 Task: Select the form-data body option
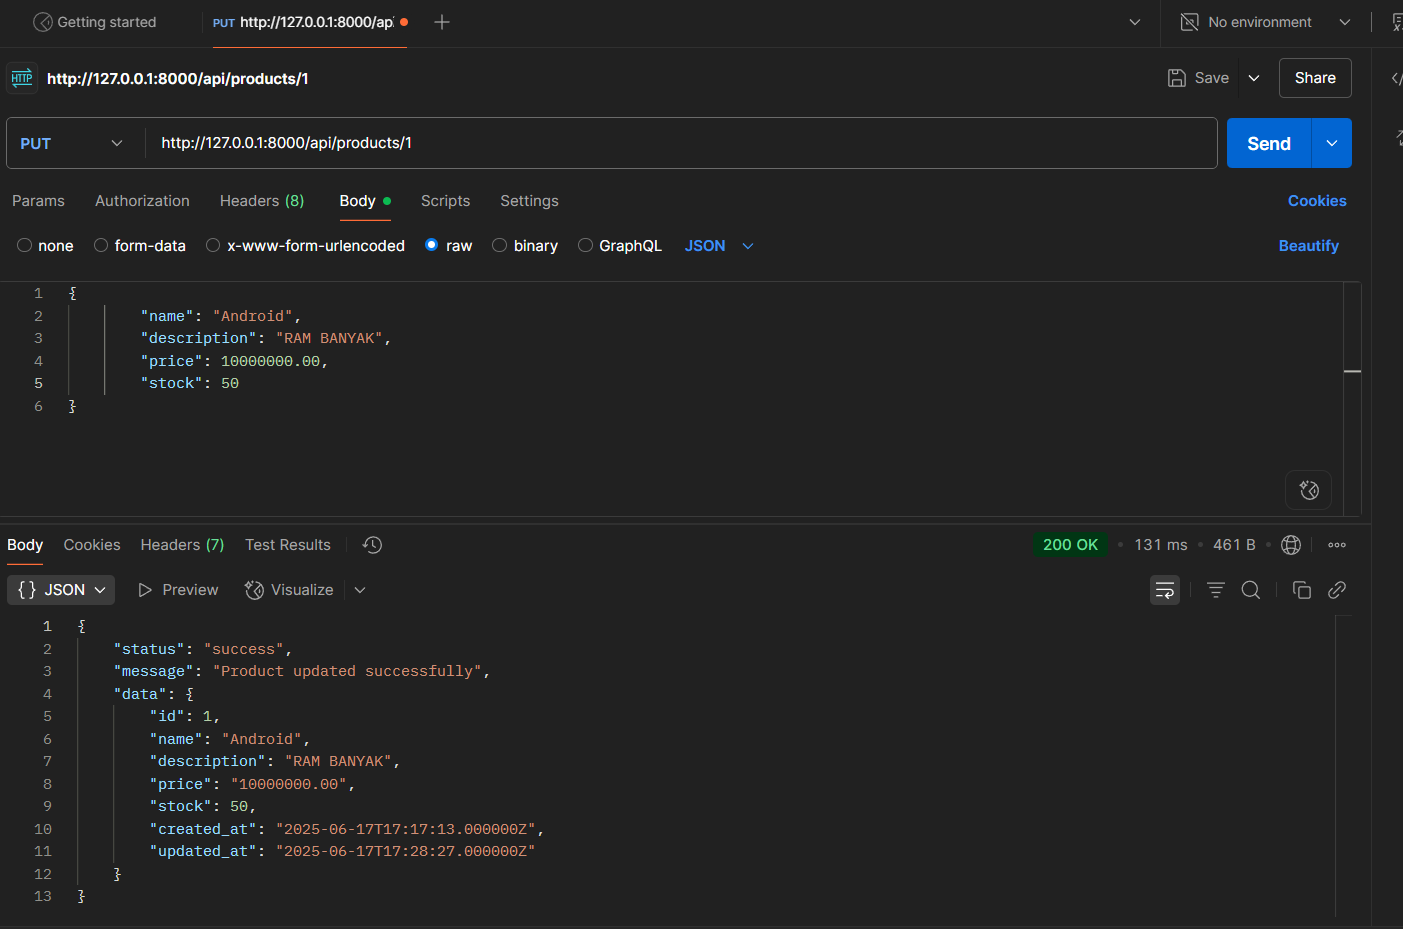[140, 245]
